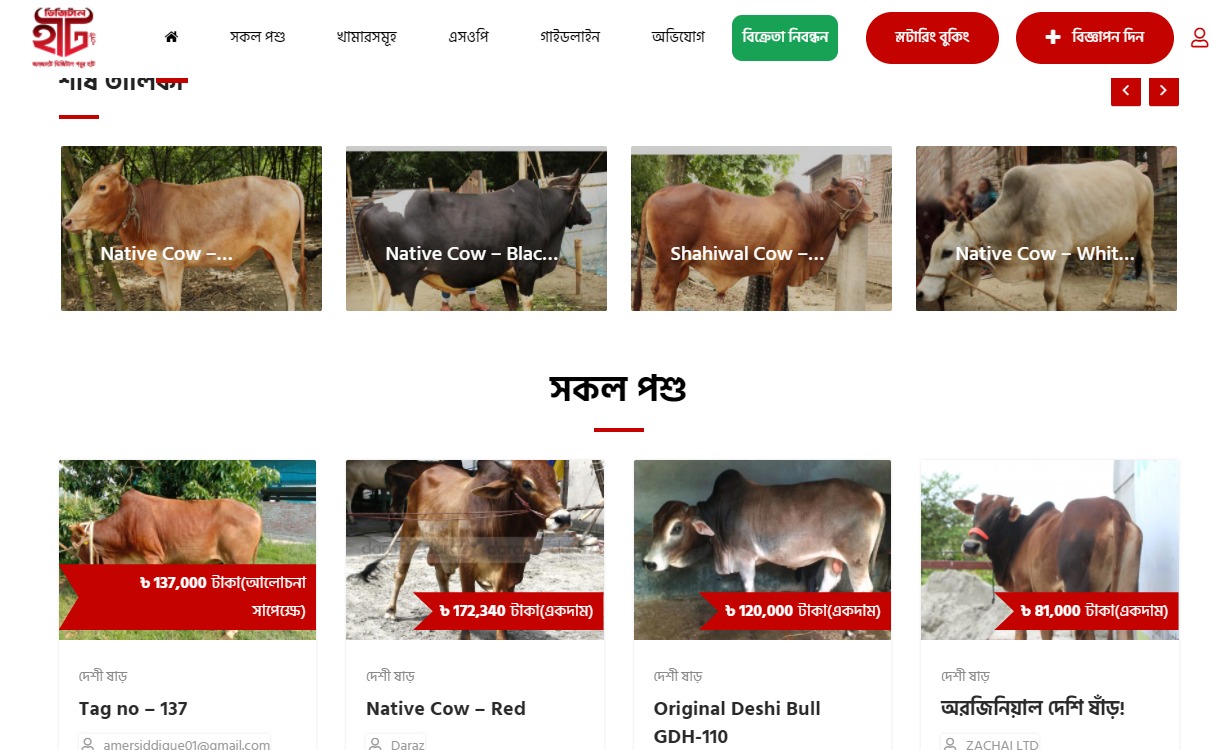Open the সকল পশু menu item

[257, 37]
